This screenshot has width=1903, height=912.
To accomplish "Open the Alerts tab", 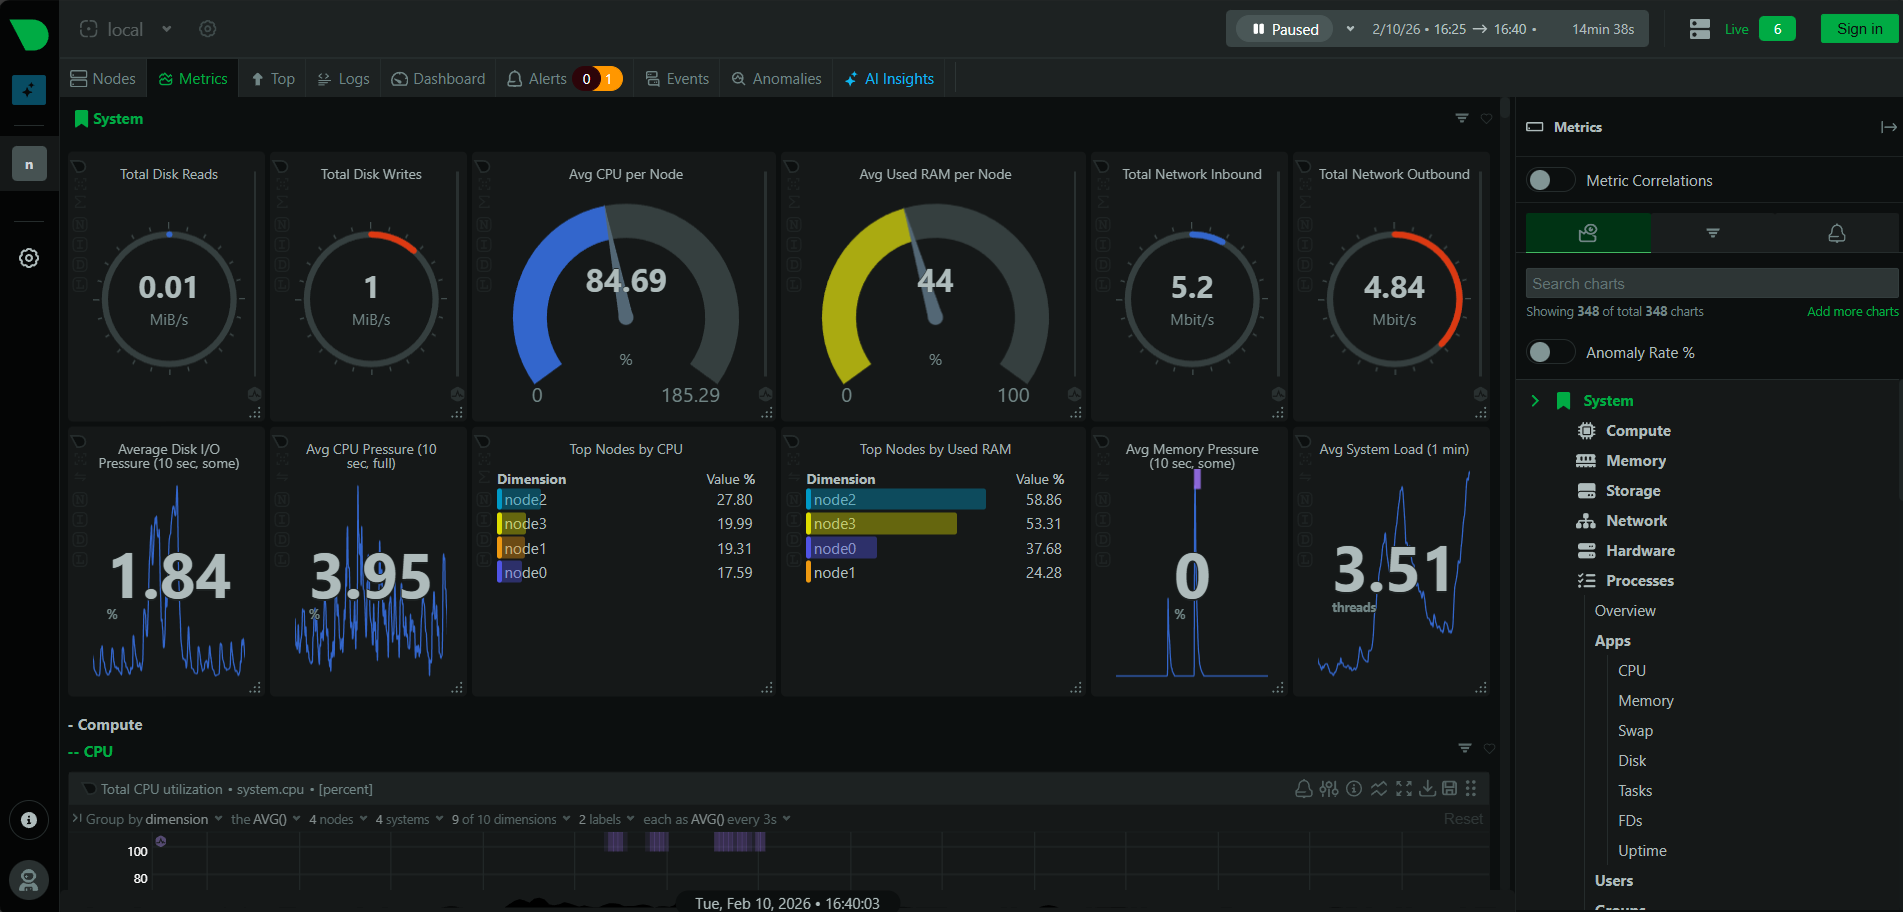I will [x=563, y=79].
